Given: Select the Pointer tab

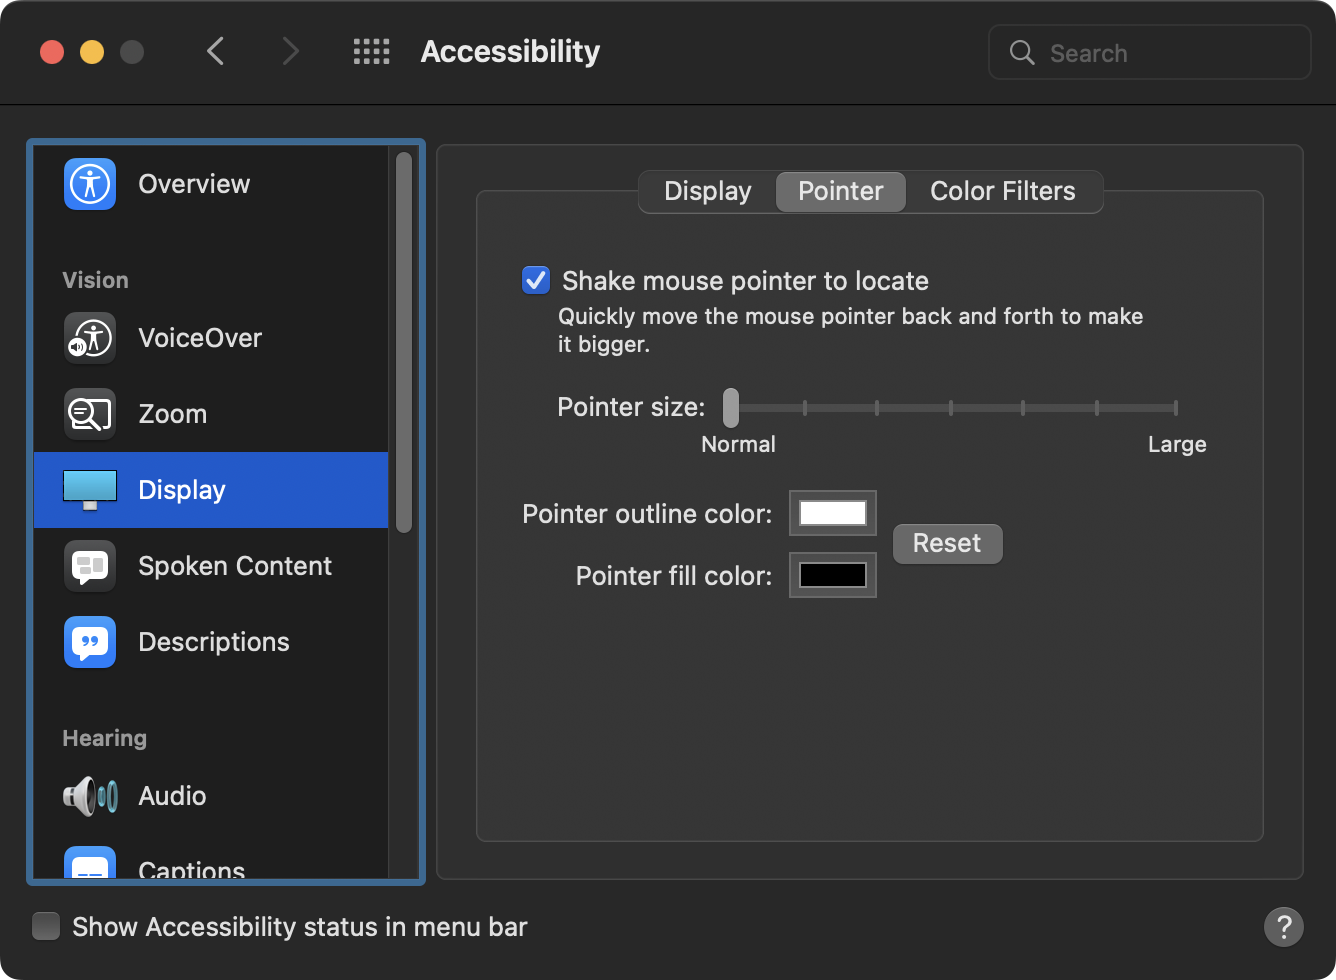Looking at the screenshot, I should (x=840, y=191).
